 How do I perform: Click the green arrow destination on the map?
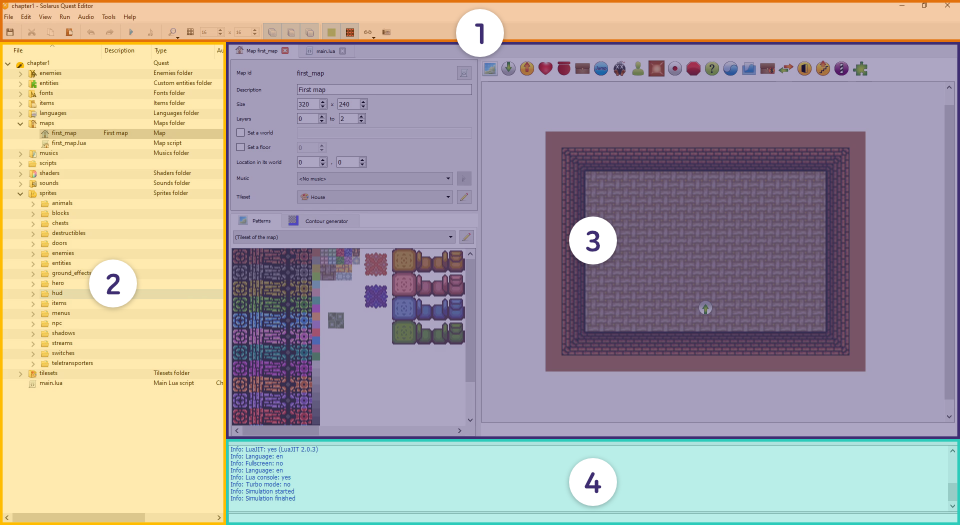[705, 308]
